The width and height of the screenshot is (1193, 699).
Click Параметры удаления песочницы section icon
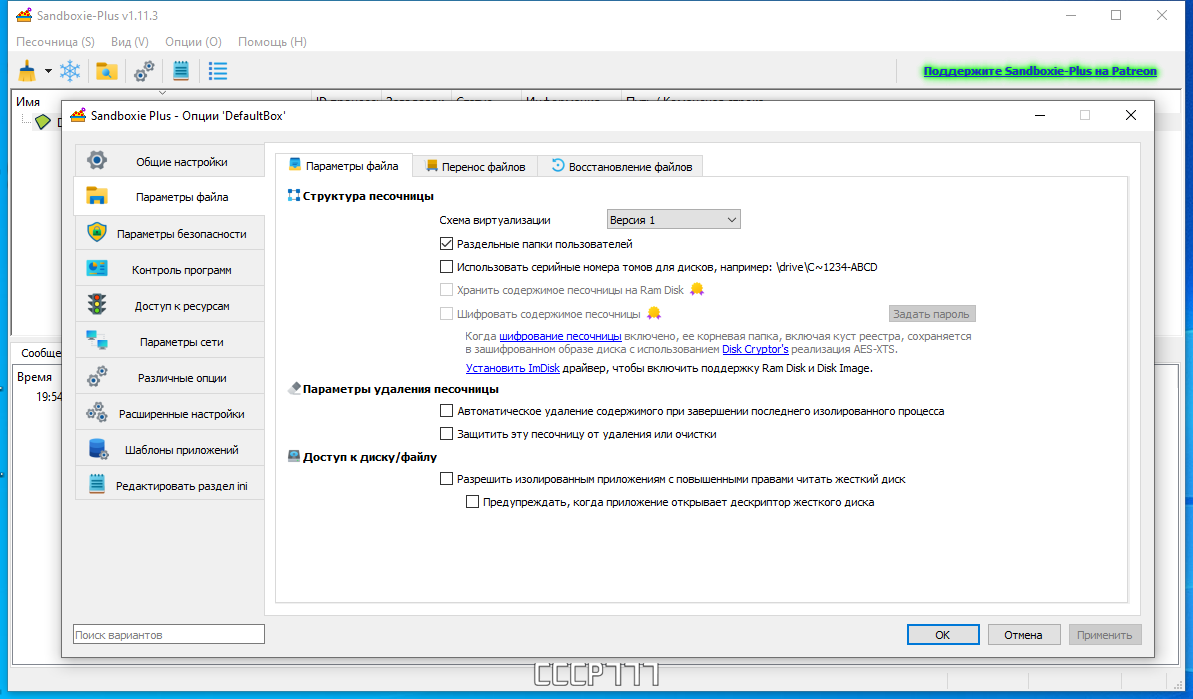tap(294, 389)
